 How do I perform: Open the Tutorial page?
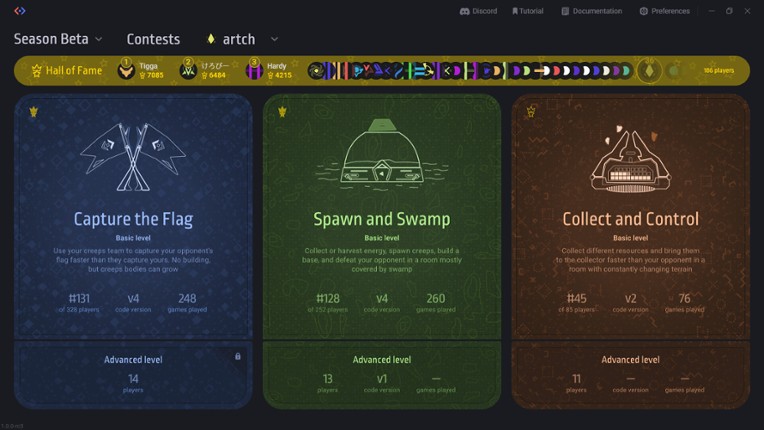click(528, 11)
